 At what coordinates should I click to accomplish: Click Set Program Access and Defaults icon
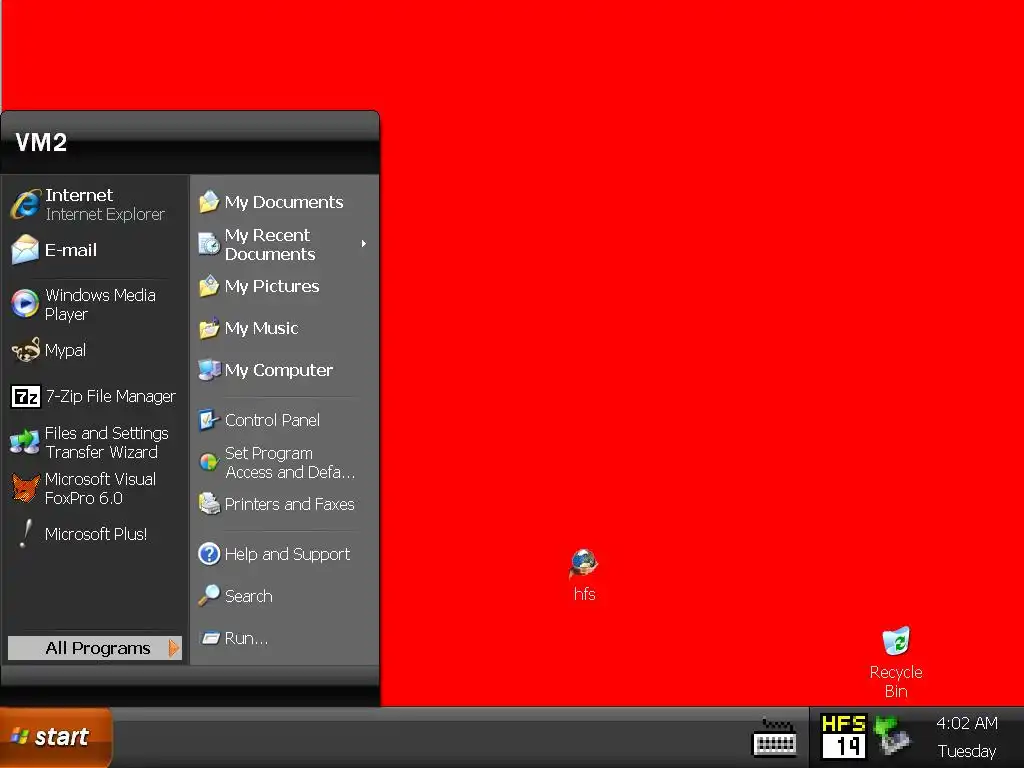click(x=209, y=462)
